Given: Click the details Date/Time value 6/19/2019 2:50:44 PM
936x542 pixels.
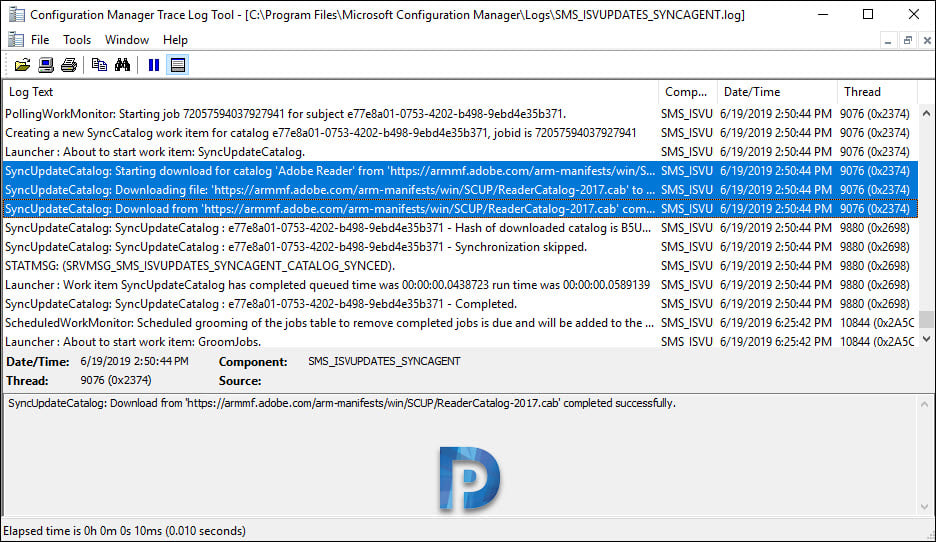Looking at the screenshot, I should coord(134,361).
